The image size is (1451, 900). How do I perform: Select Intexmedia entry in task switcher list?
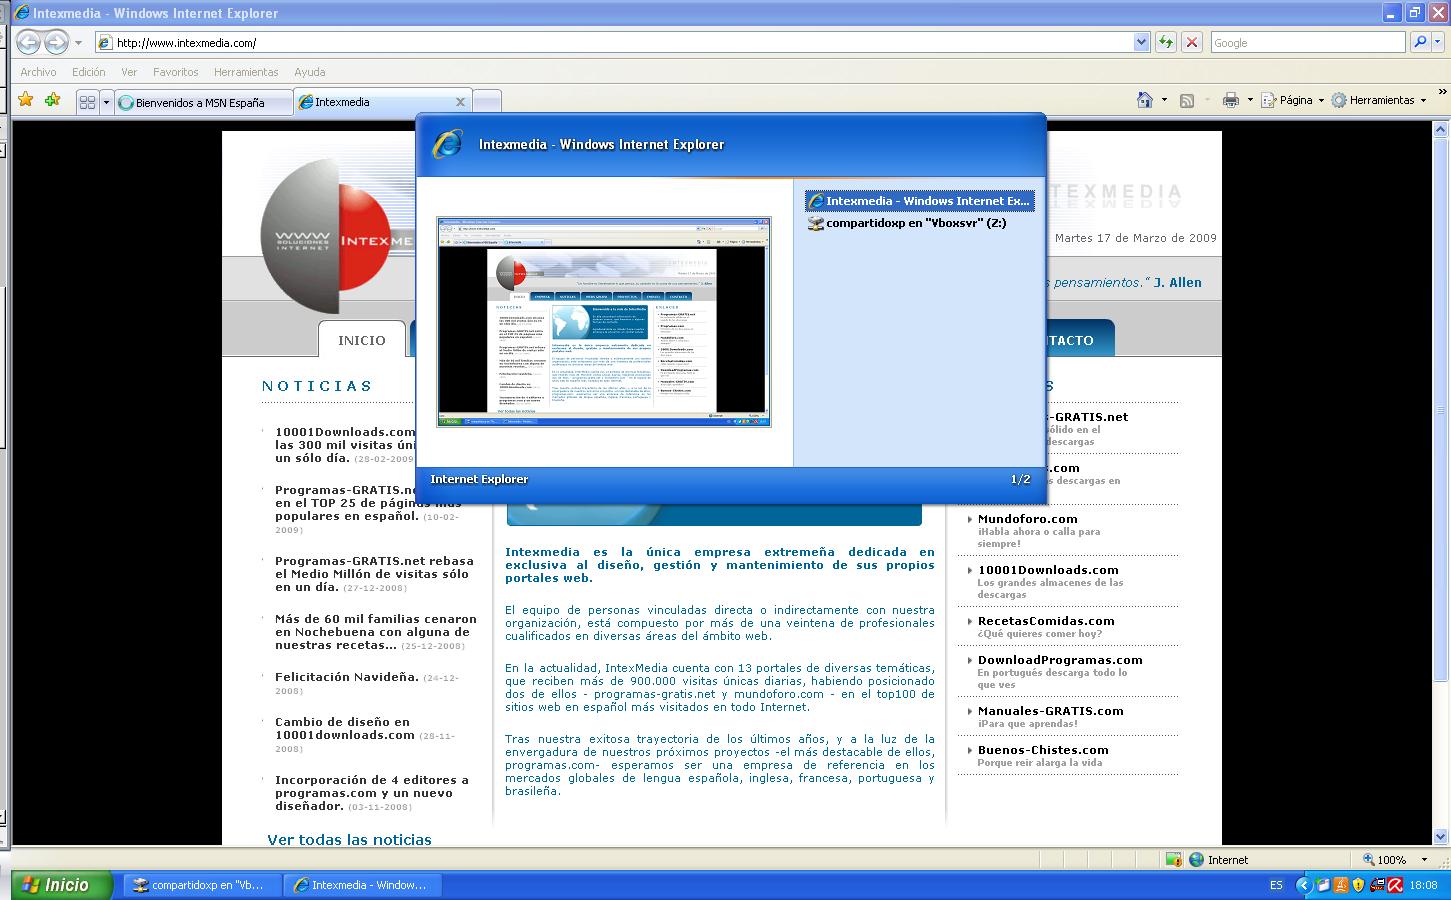tap(919, 201)
